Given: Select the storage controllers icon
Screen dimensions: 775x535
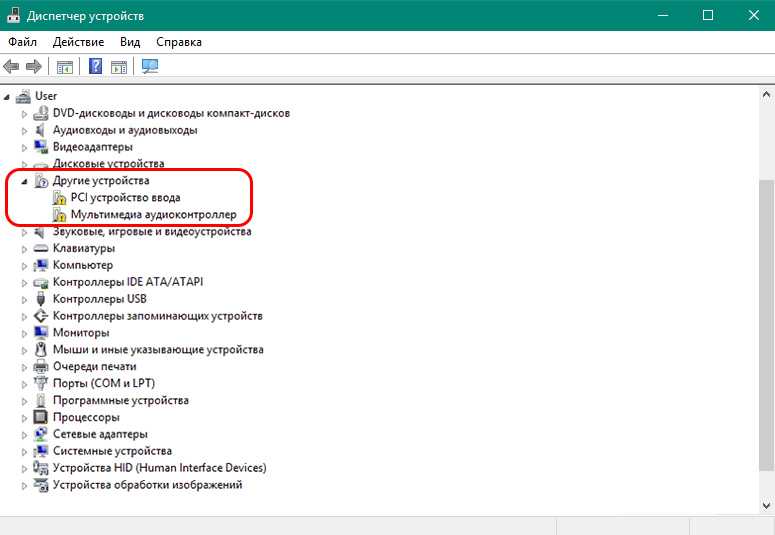Looking at the screenshot, I should 41,315.
